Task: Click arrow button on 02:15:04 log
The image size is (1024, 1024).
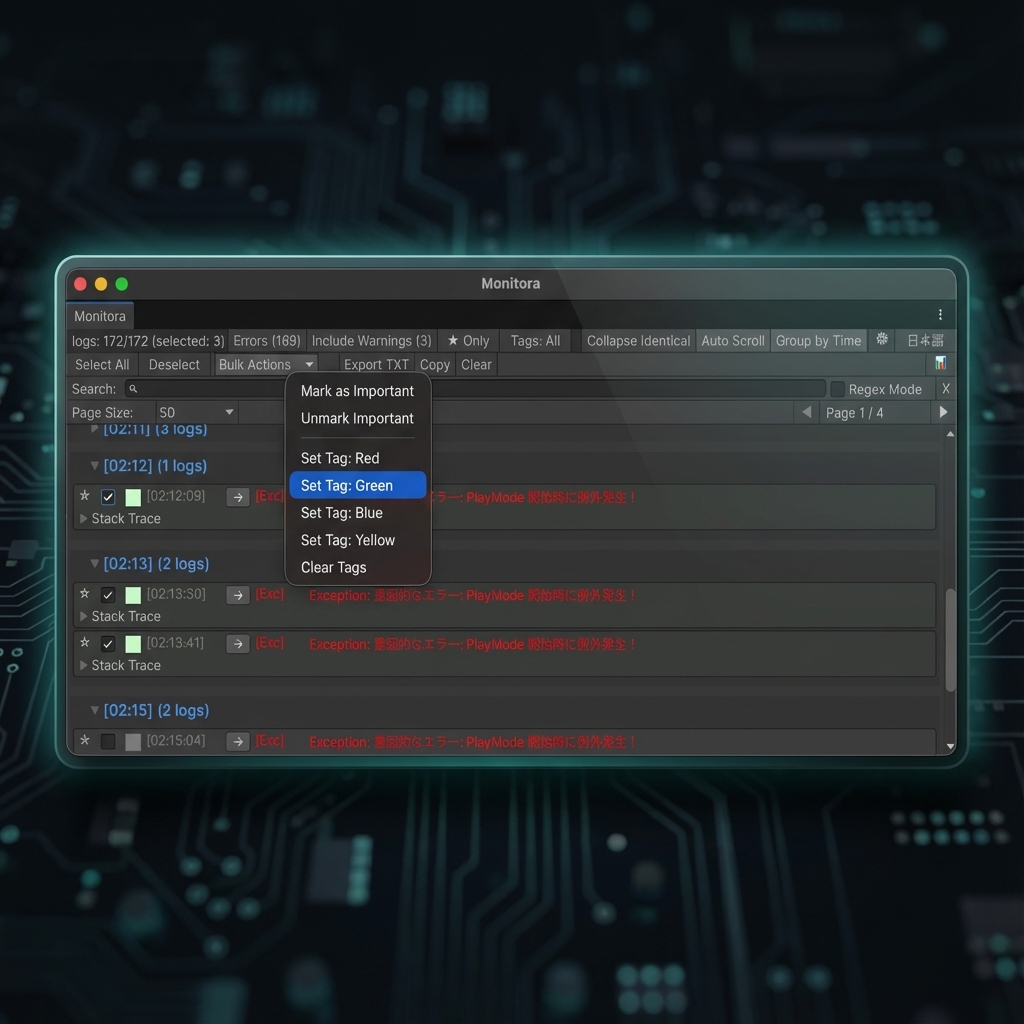Action: point(238,742)
